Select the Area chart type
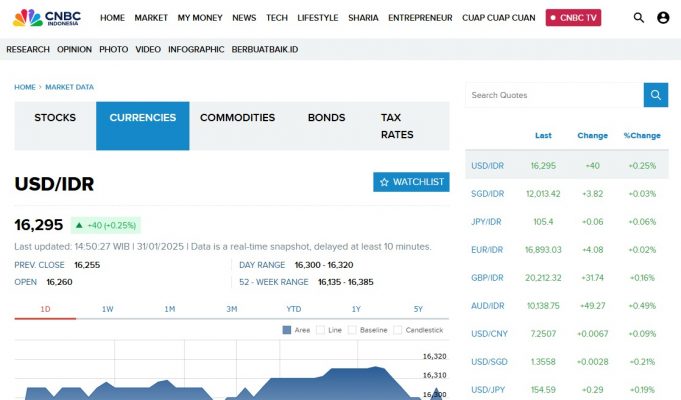The image size is (681, 400). coord(296,329)
